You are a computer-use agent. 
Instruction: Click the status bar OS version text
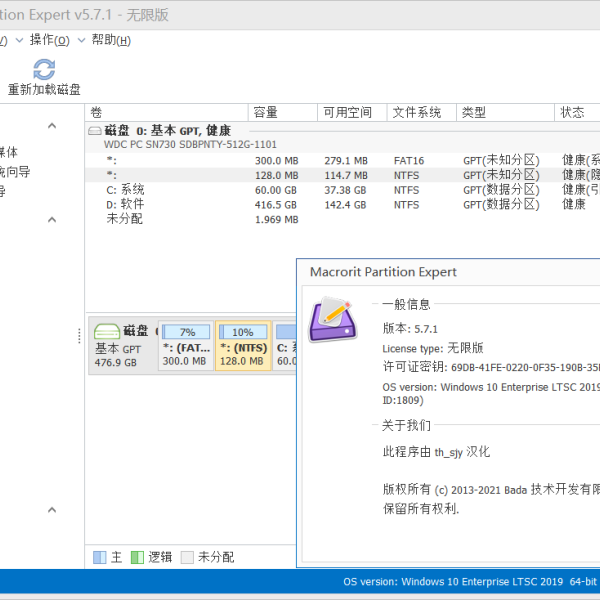pos(470,582)
